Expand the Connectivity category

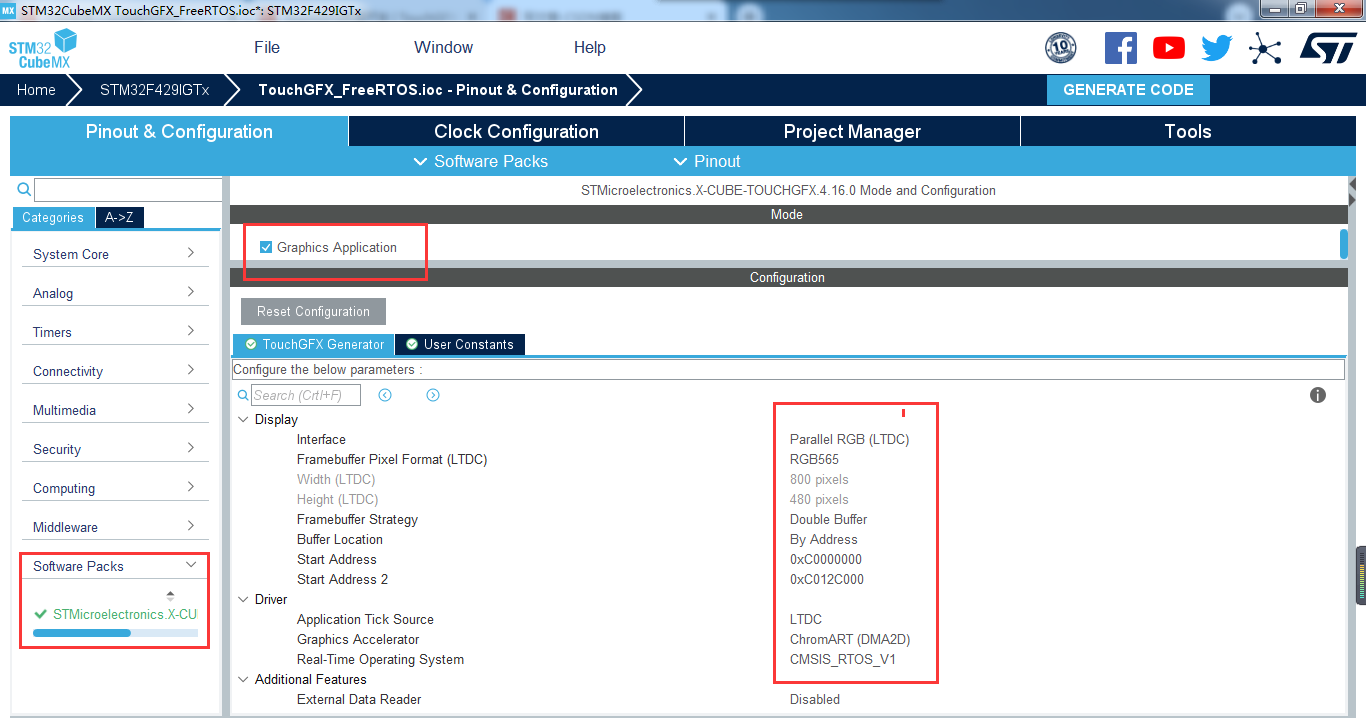[x=115, y=371]
